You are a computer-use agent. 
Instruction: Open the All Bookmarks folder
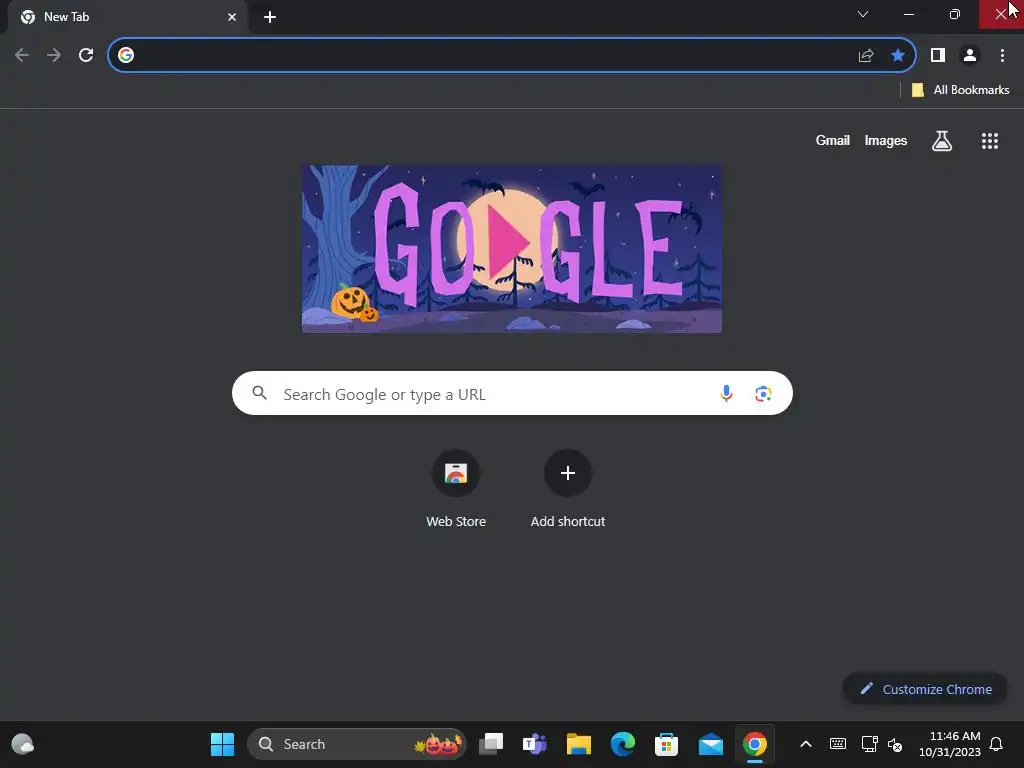coord(960,90)
